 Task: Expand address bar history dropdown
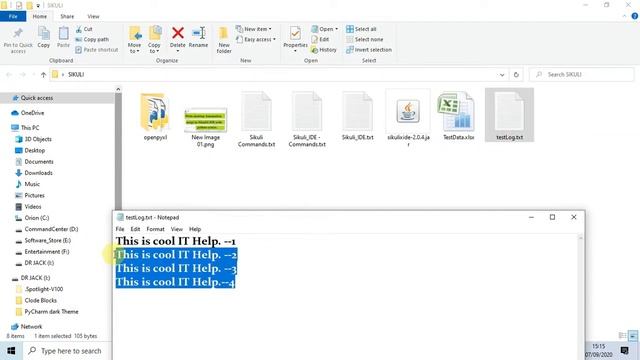click(x=502, y=75)
